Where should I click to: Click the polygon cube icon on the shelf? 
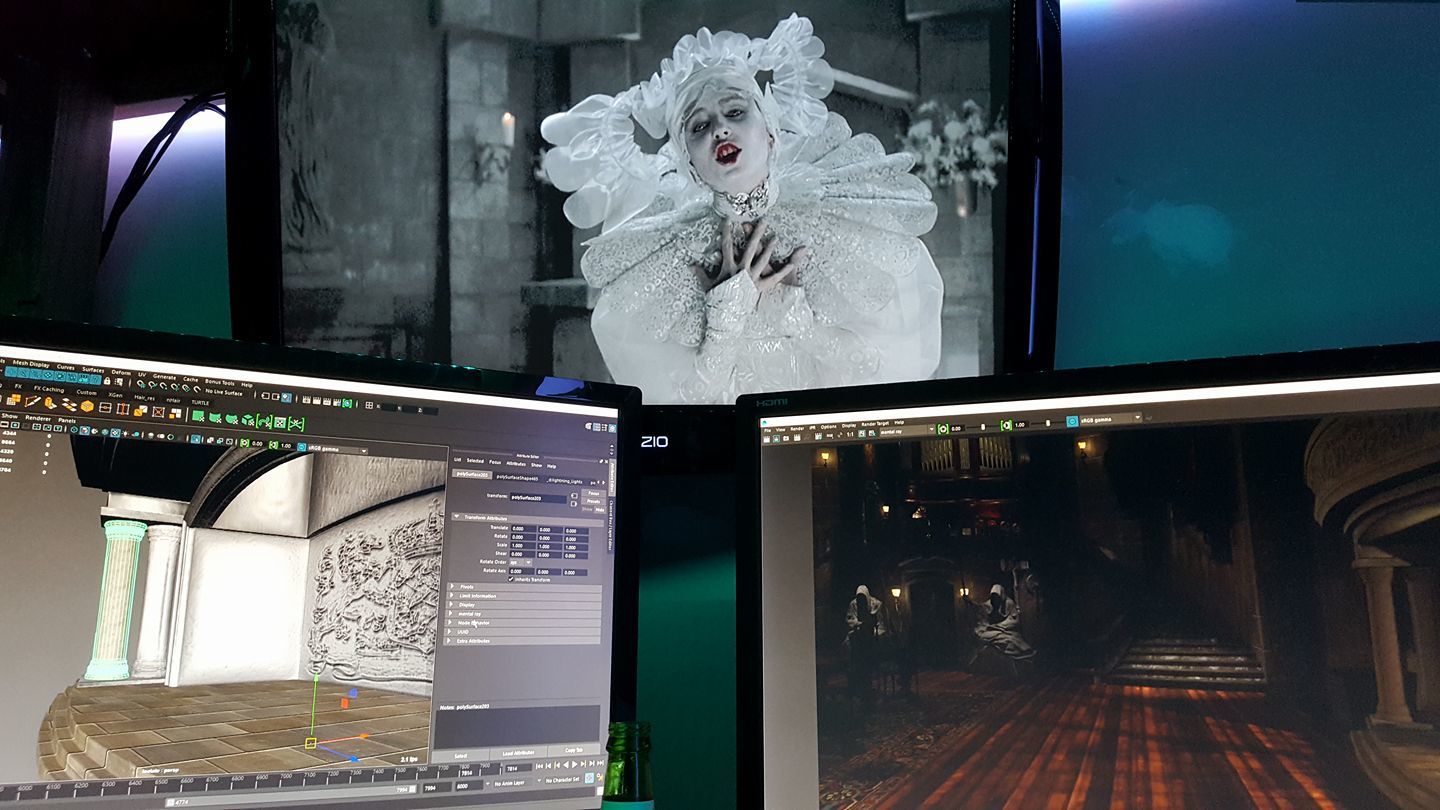pyautogui.click(x=87, y=406)
